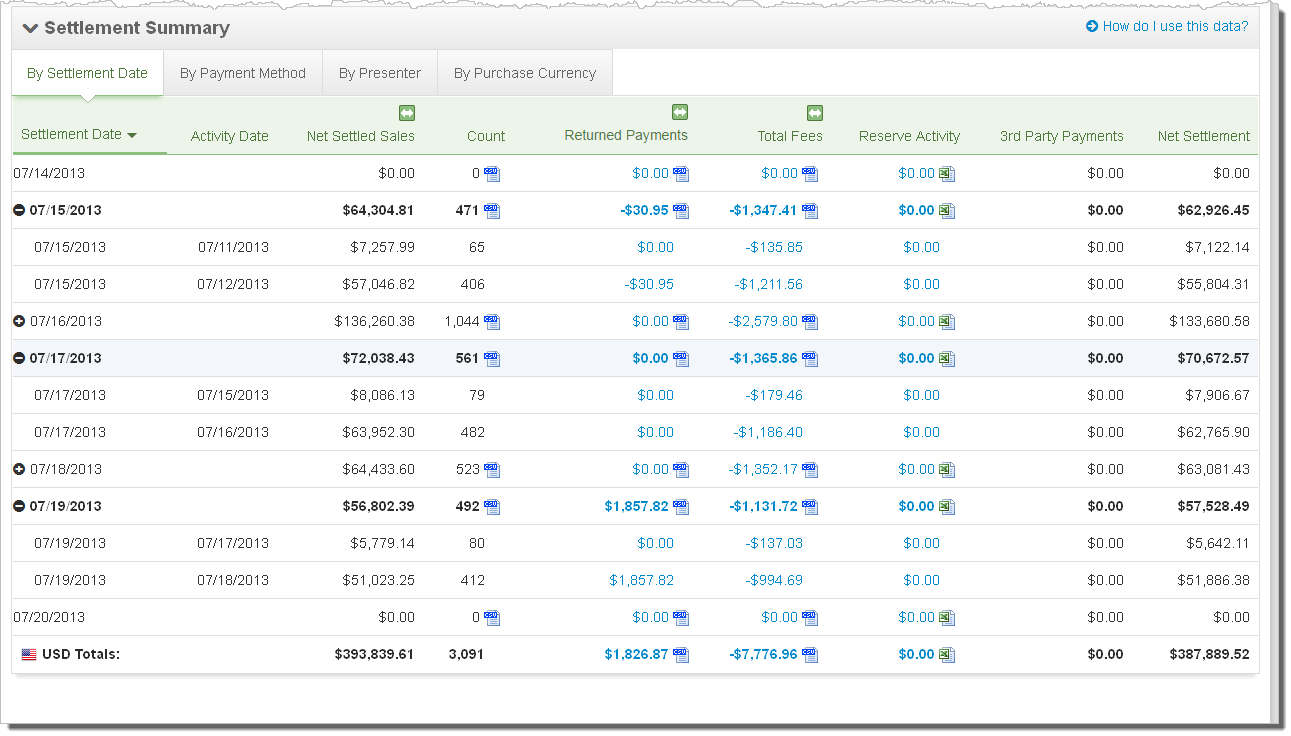1291x736 pixels.
Task: Download Count CSV next to 523
Action: (492, 470)
